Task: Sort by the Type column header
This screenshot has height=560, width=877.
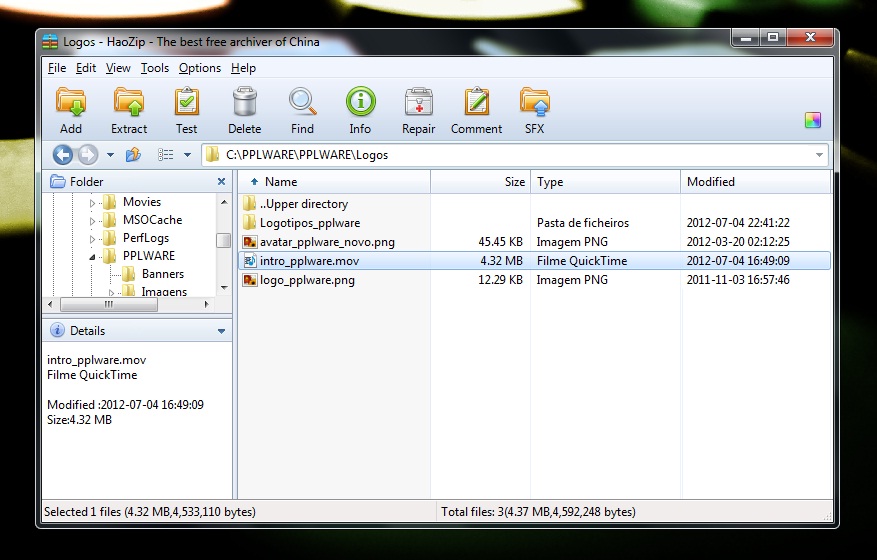Action: click(605, 182)
